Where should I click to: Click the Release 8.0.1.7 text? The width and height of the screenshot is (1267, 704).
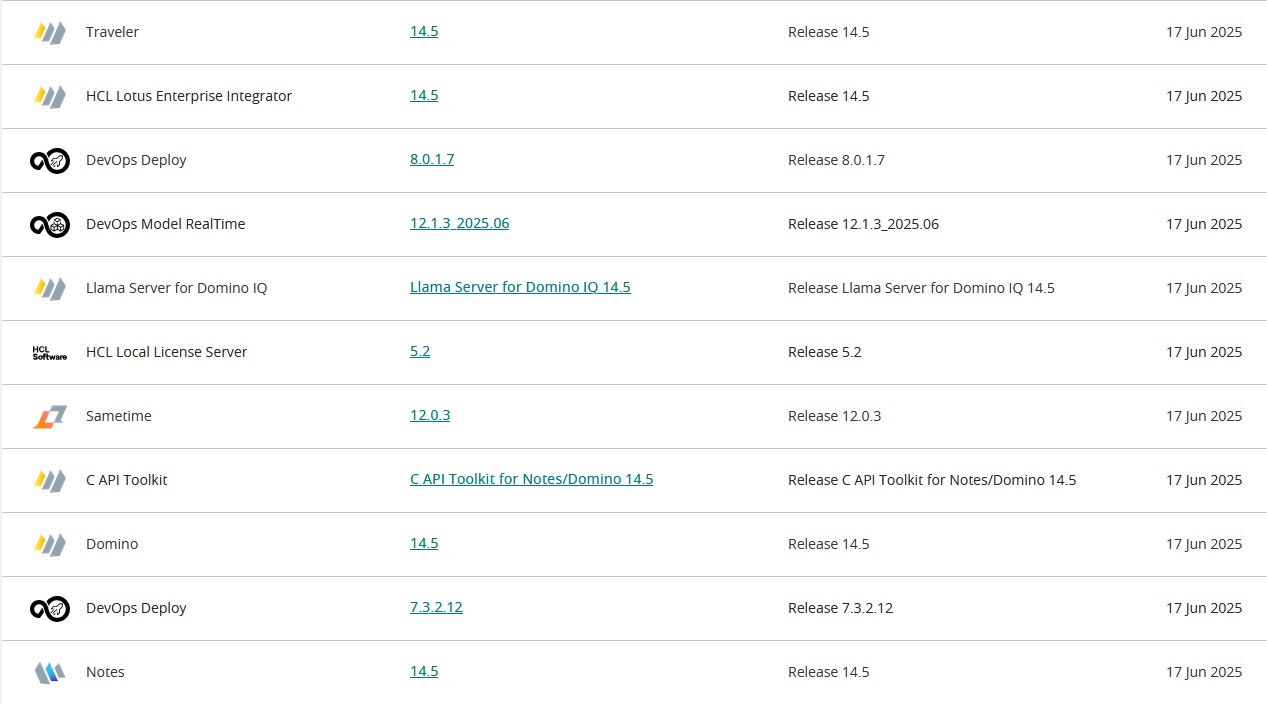pos(836,160)
